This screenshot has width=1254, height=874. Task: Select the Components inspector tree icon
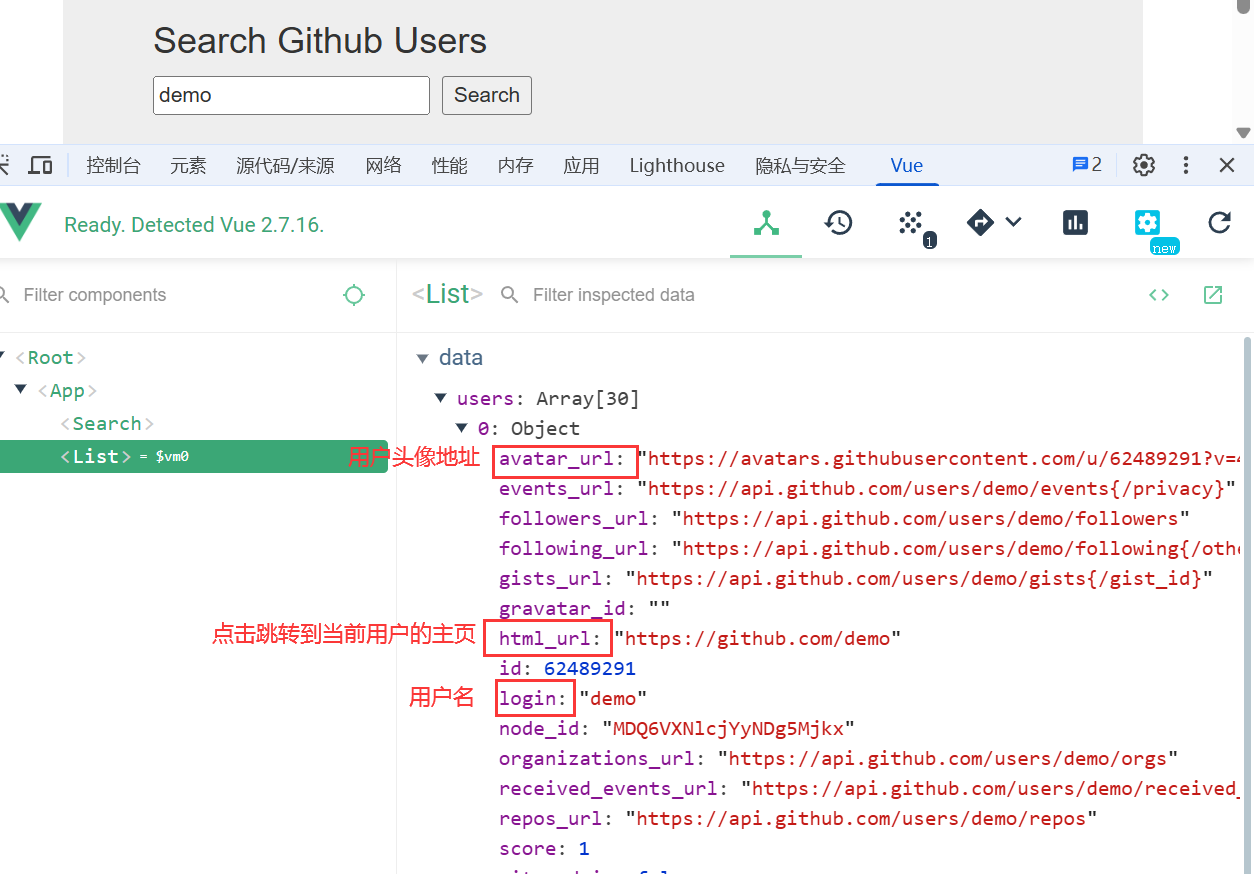[766, 222]
